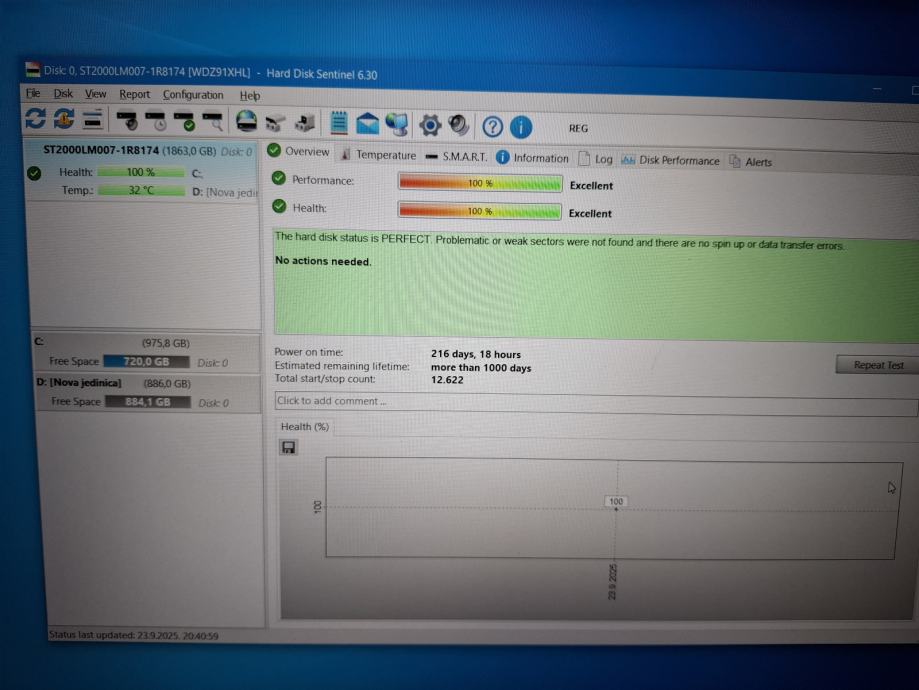Image resolution: width=919 pixels, height=690 pixels.
Task: Open settings with the gear icon
Action: coord(430,125)
